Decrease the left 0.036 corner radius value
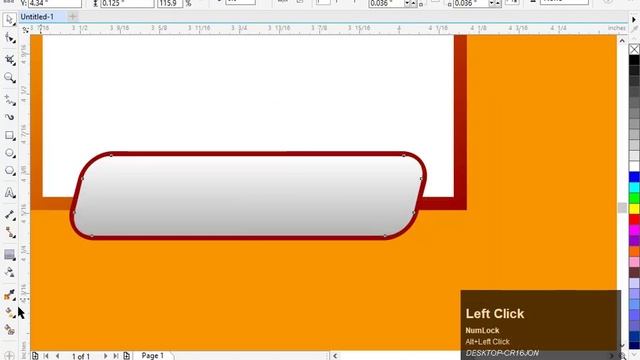 tap(407, 4)
